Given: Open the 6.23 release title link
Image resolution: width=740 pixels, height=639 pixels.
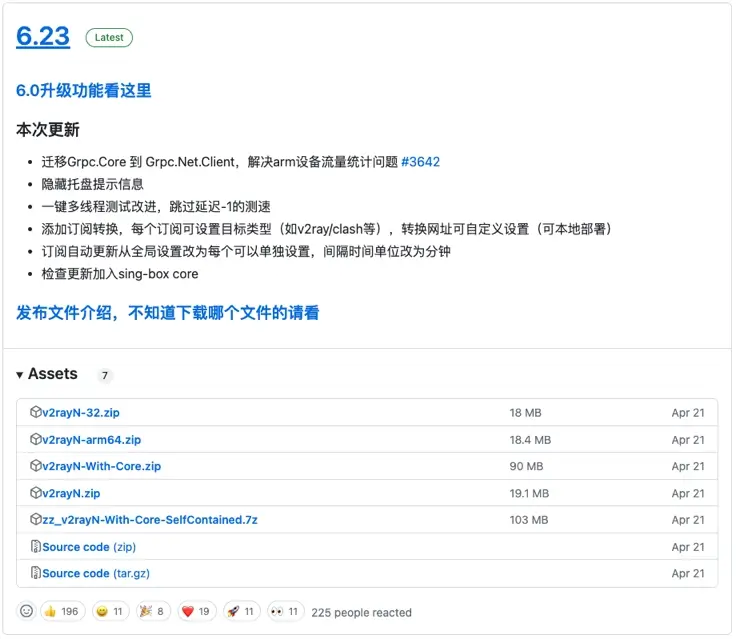Looking at the screenshot, I should (x=43, y=36).
